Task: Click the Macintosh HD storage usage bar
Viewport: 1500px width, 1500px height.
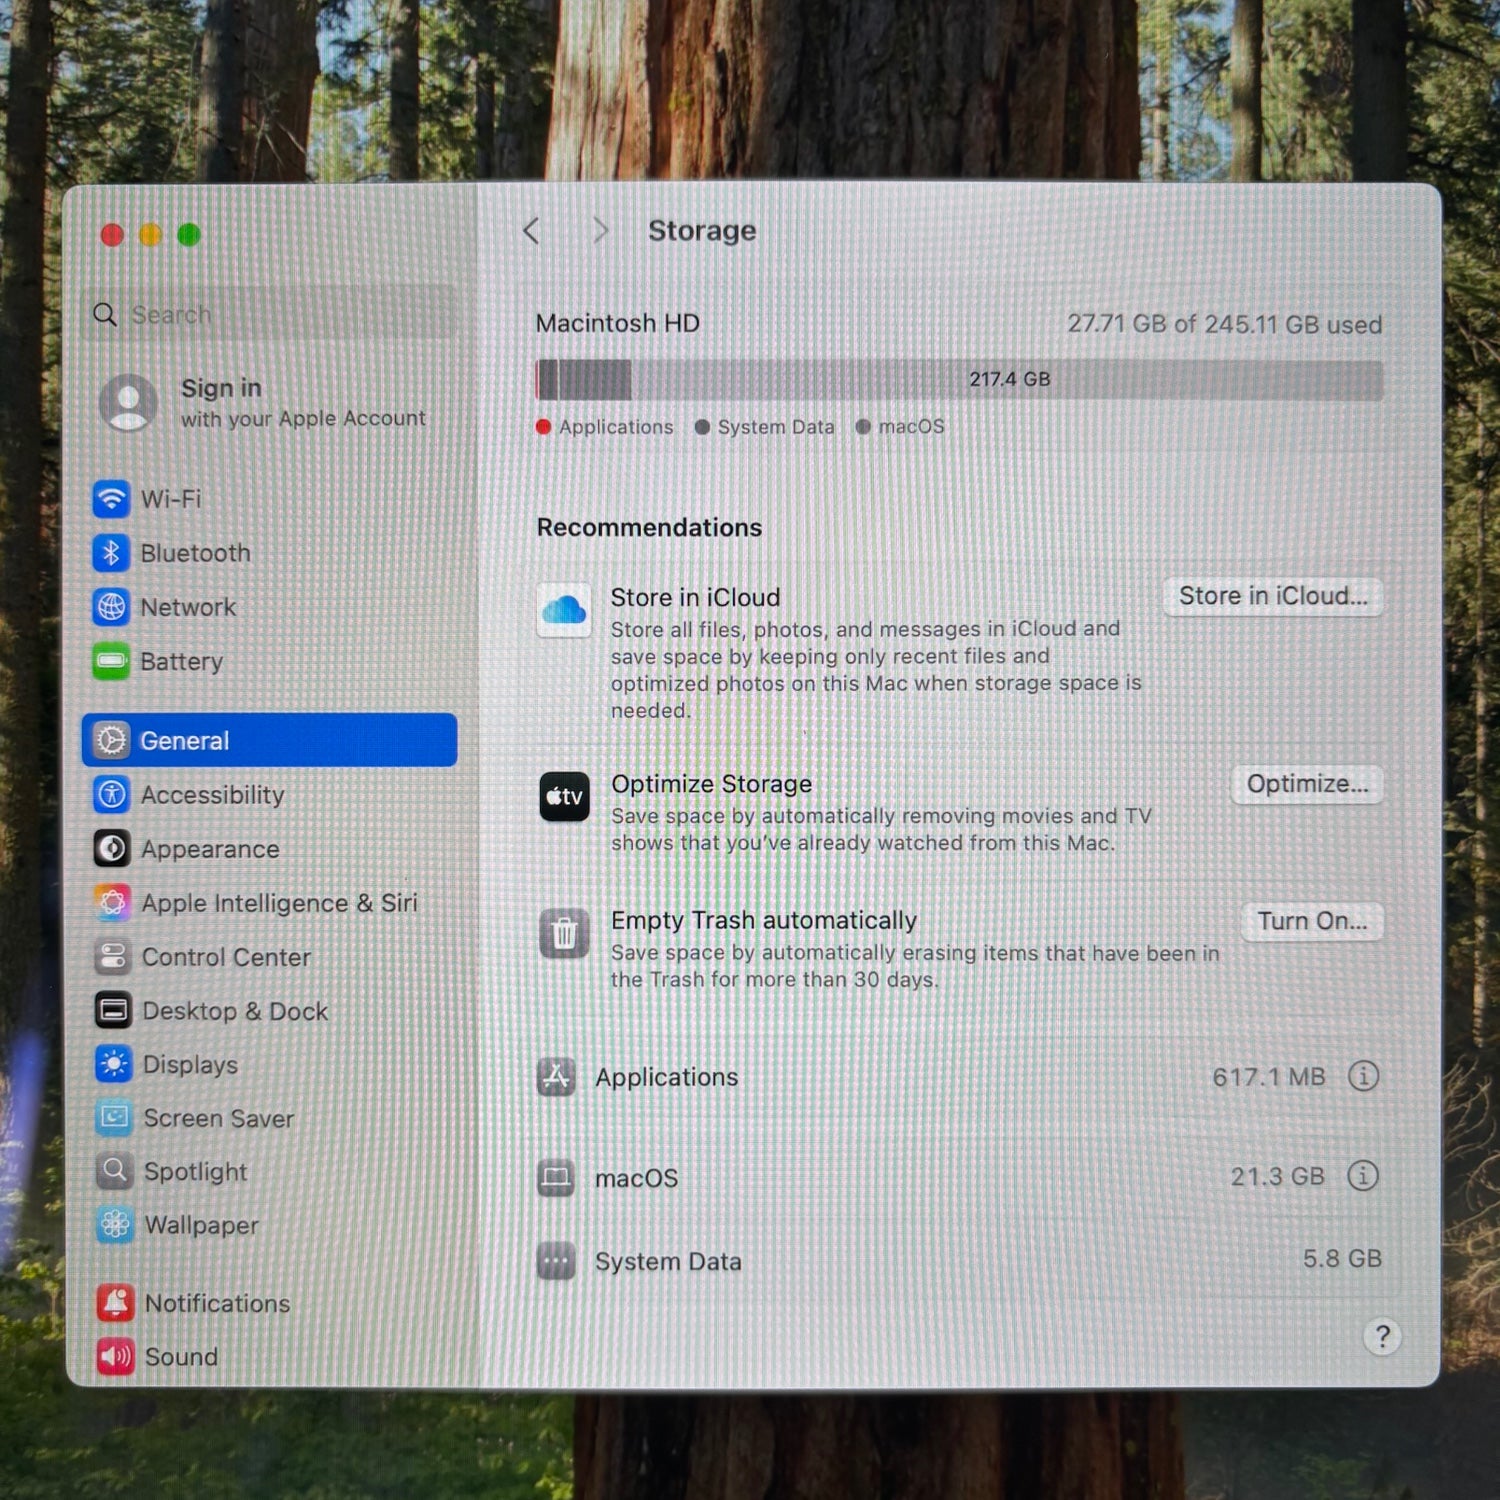Action: pyautogui.click(x=959, y=380)
